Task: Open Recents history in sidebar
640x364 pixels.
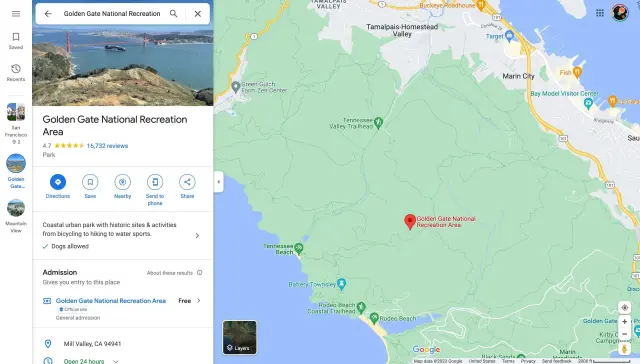Action: click(x=16, y=73)
